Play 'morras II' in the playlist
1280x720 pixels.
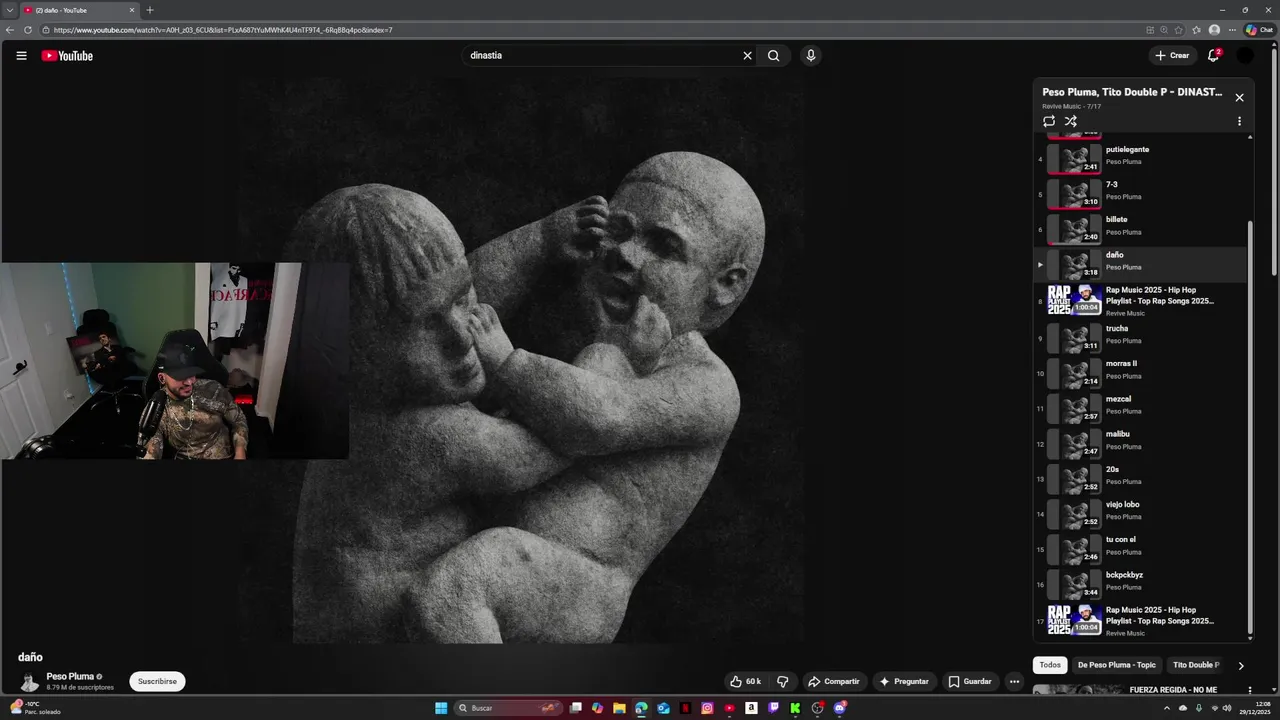pos(1140,373)
